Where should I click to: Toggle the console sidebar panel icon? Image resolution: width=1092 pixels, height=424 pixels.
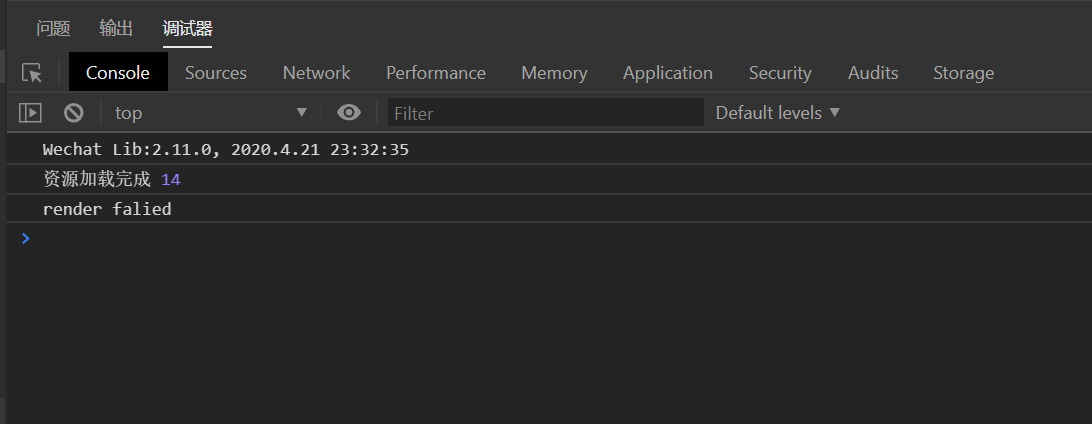pyautogui.click(x=31, y=113)
